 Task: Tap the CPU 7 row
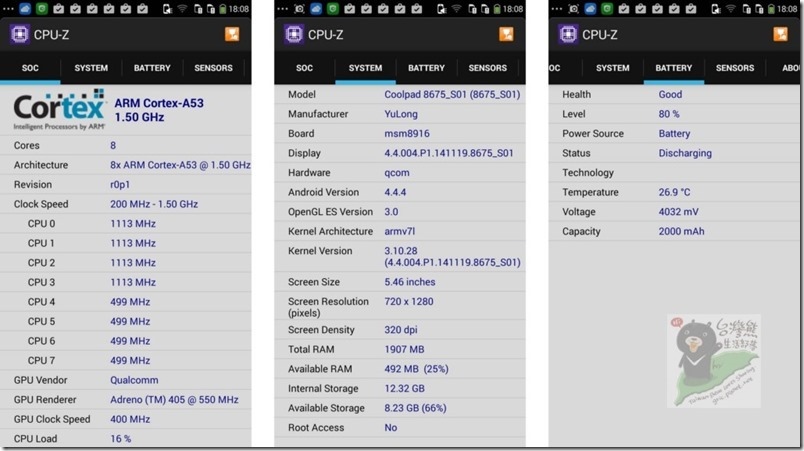[126, 360]
